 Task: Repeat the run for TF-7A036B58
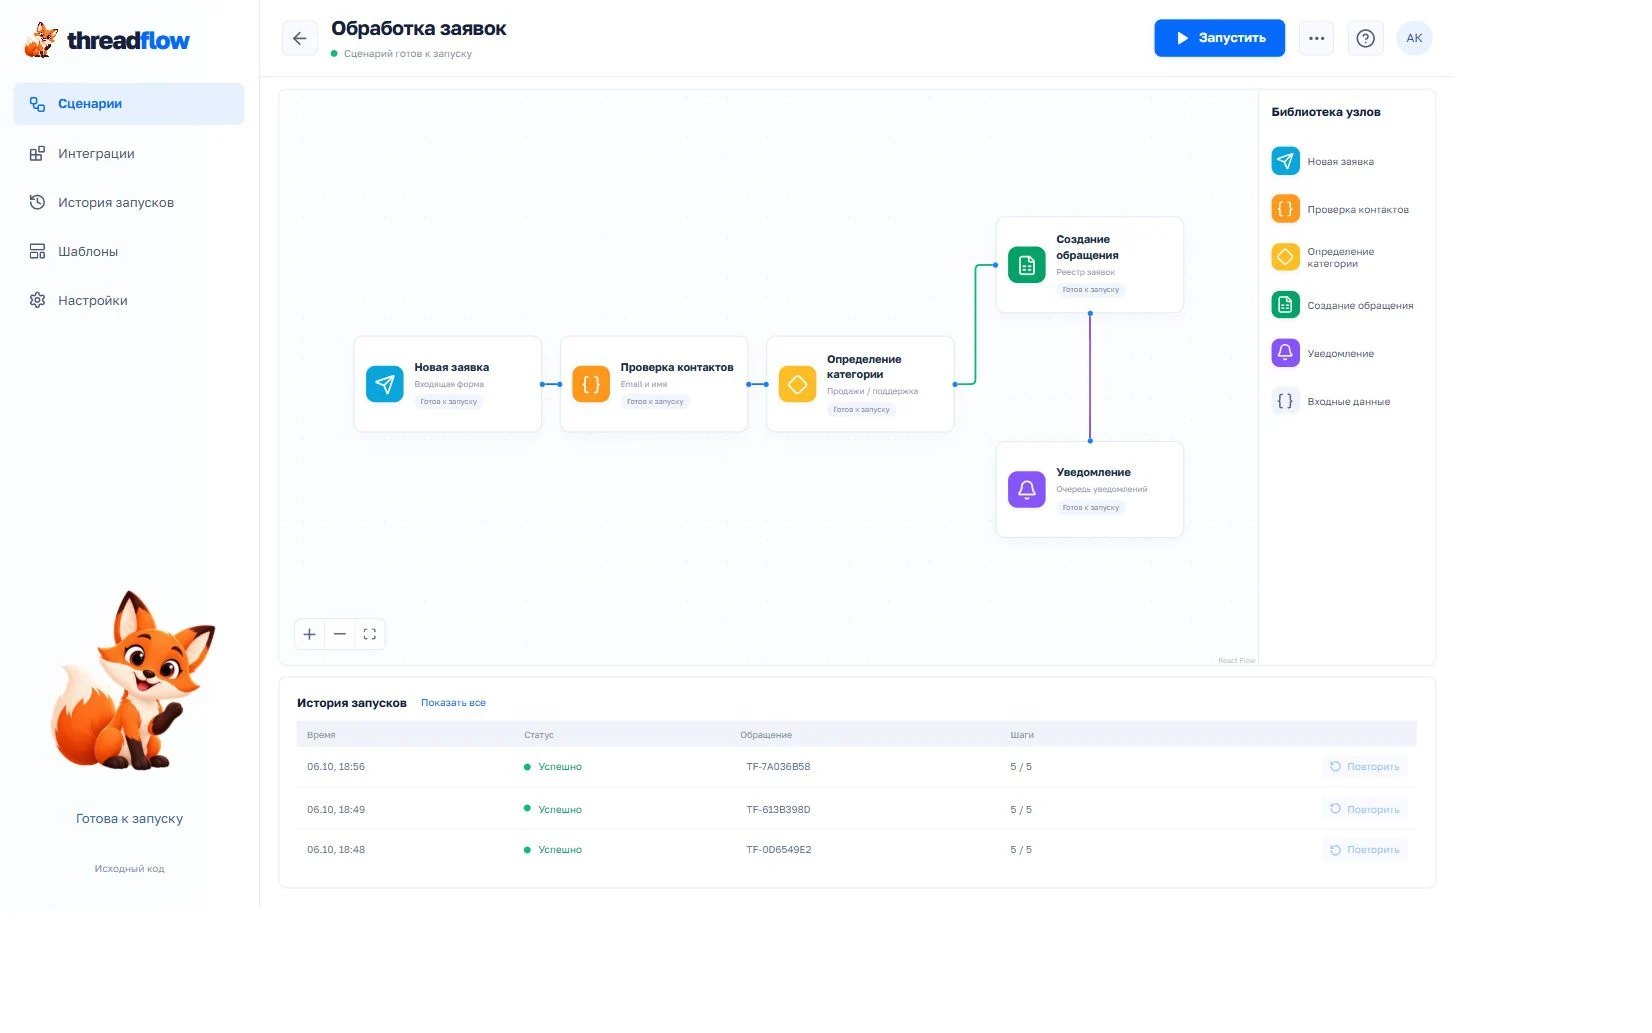(x=1364, y=767)
